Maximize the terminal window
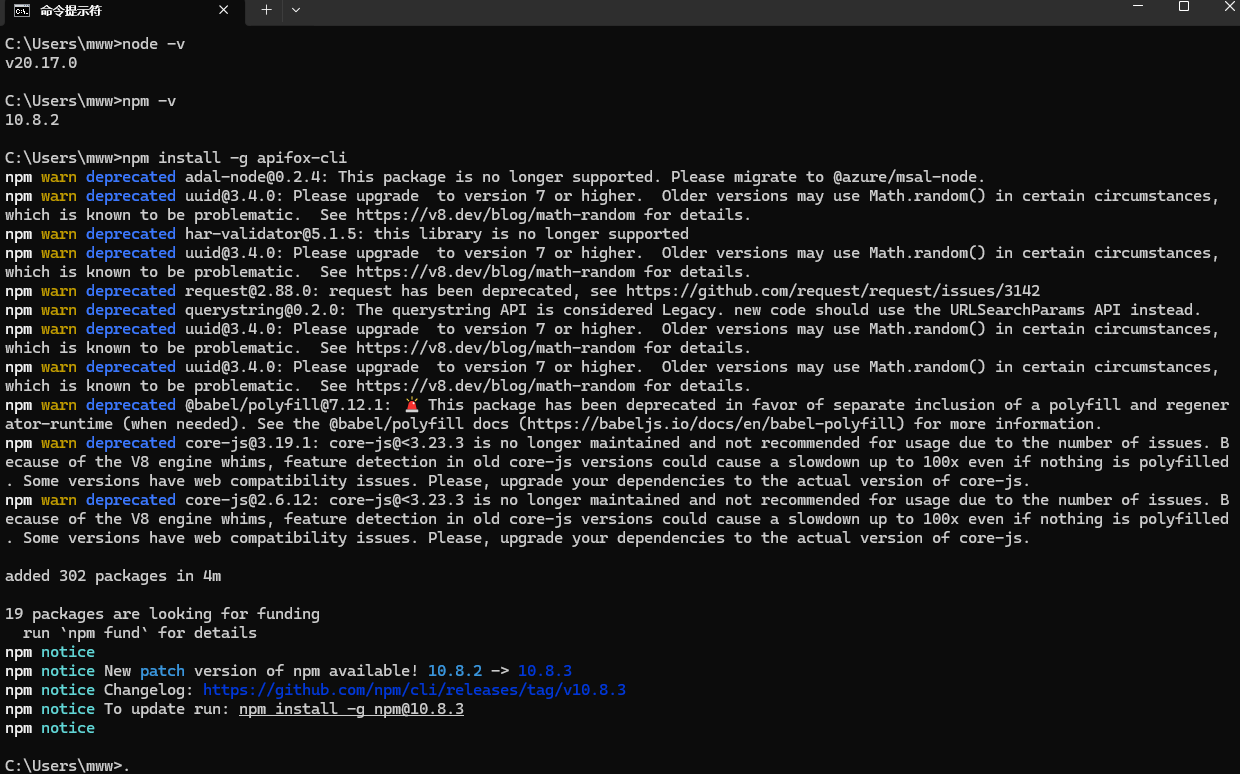1240x774 pixels. pyautogui.click(x=1184, y=7)
